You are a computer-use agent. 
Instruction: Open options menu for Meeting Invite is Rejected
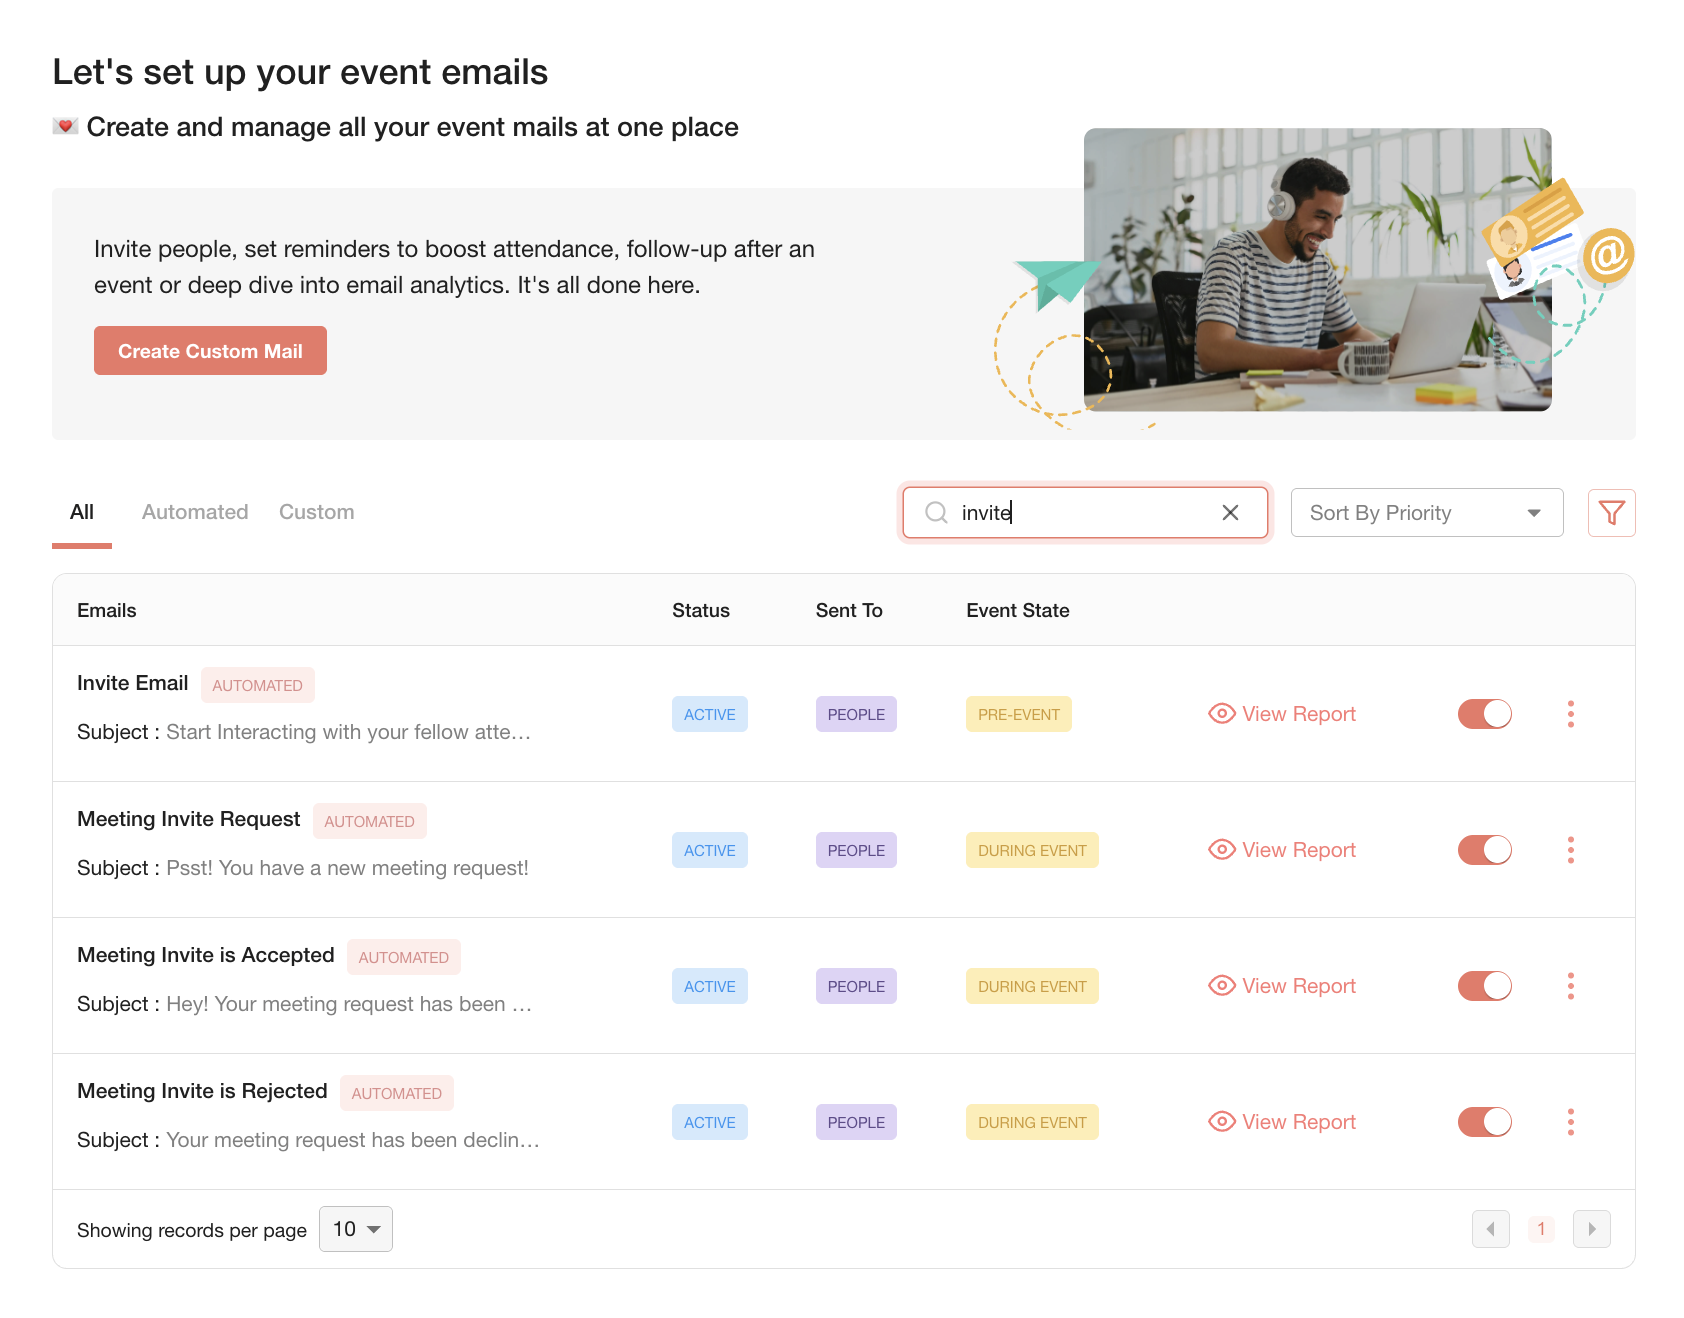(1570, 1122)
